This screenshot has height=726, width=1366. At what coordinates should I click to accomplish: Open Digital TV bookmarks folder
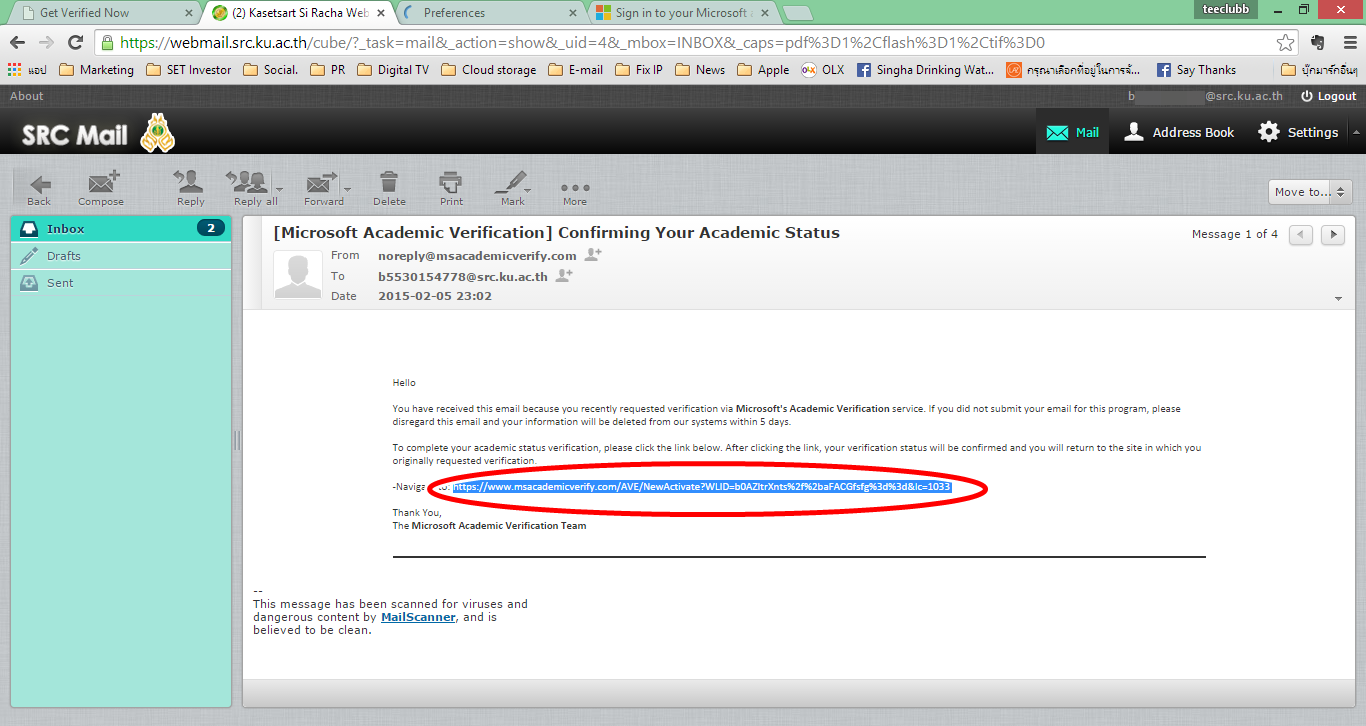[392, 70]
